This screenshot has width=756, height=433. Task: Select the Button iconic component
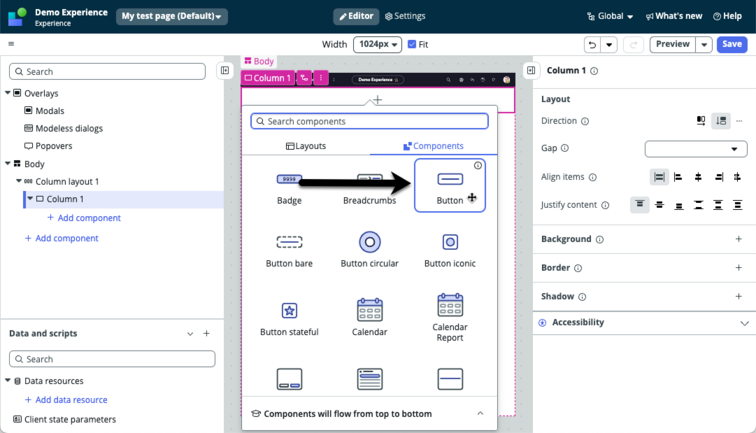(x=449, y=251)
